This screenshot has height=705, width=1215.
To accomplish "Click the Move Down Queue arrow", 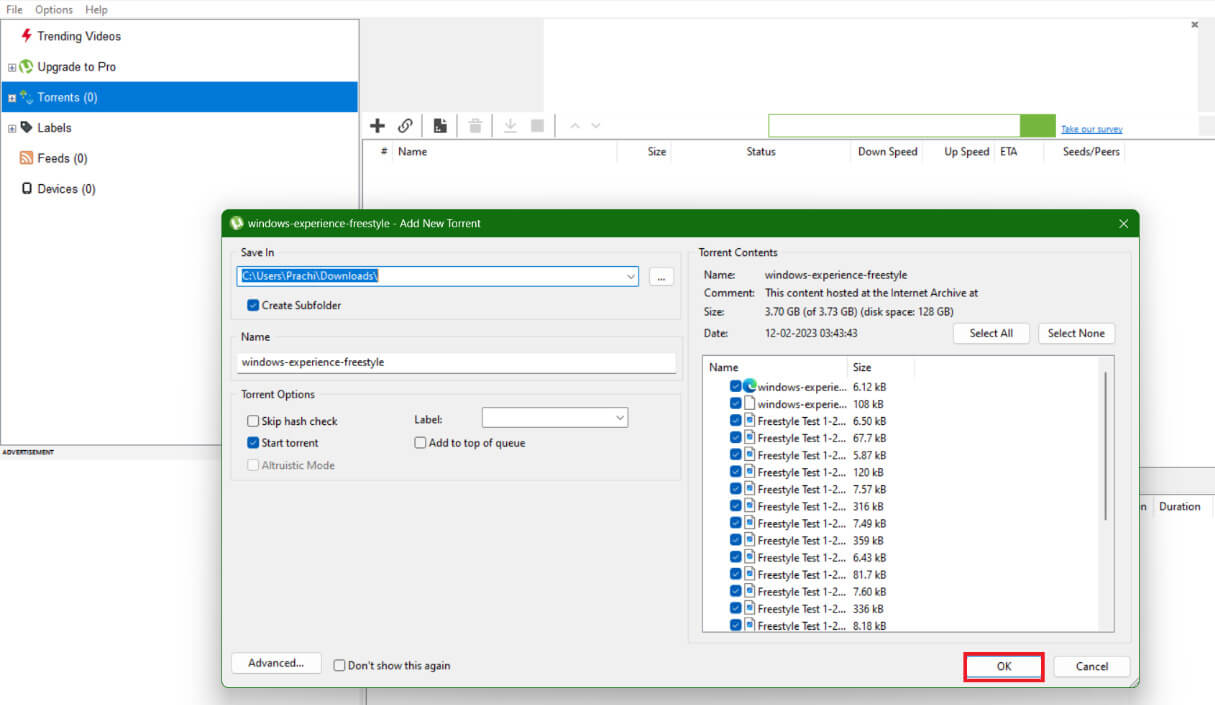I will coord(596,126).
